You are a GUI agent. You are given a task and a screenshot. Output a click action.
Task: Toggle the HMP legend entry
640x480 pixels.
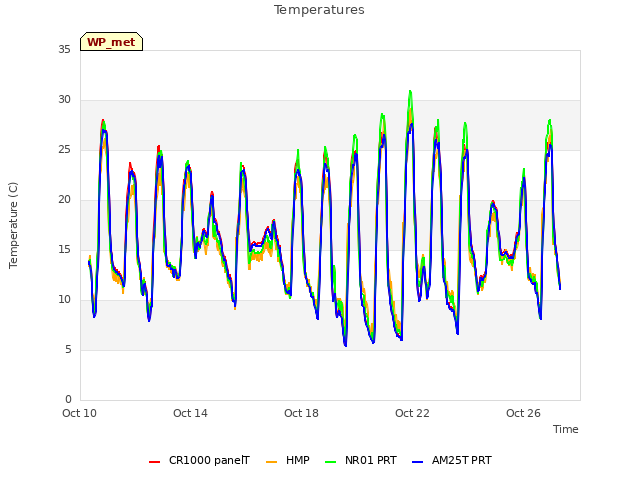pyautogui.click(x=287, y=460)
